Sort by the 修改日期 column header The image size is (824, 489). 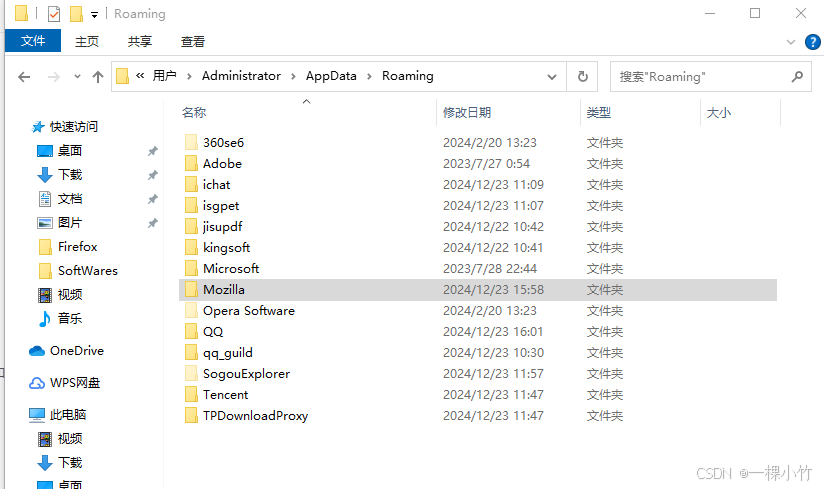coord(467,112)
